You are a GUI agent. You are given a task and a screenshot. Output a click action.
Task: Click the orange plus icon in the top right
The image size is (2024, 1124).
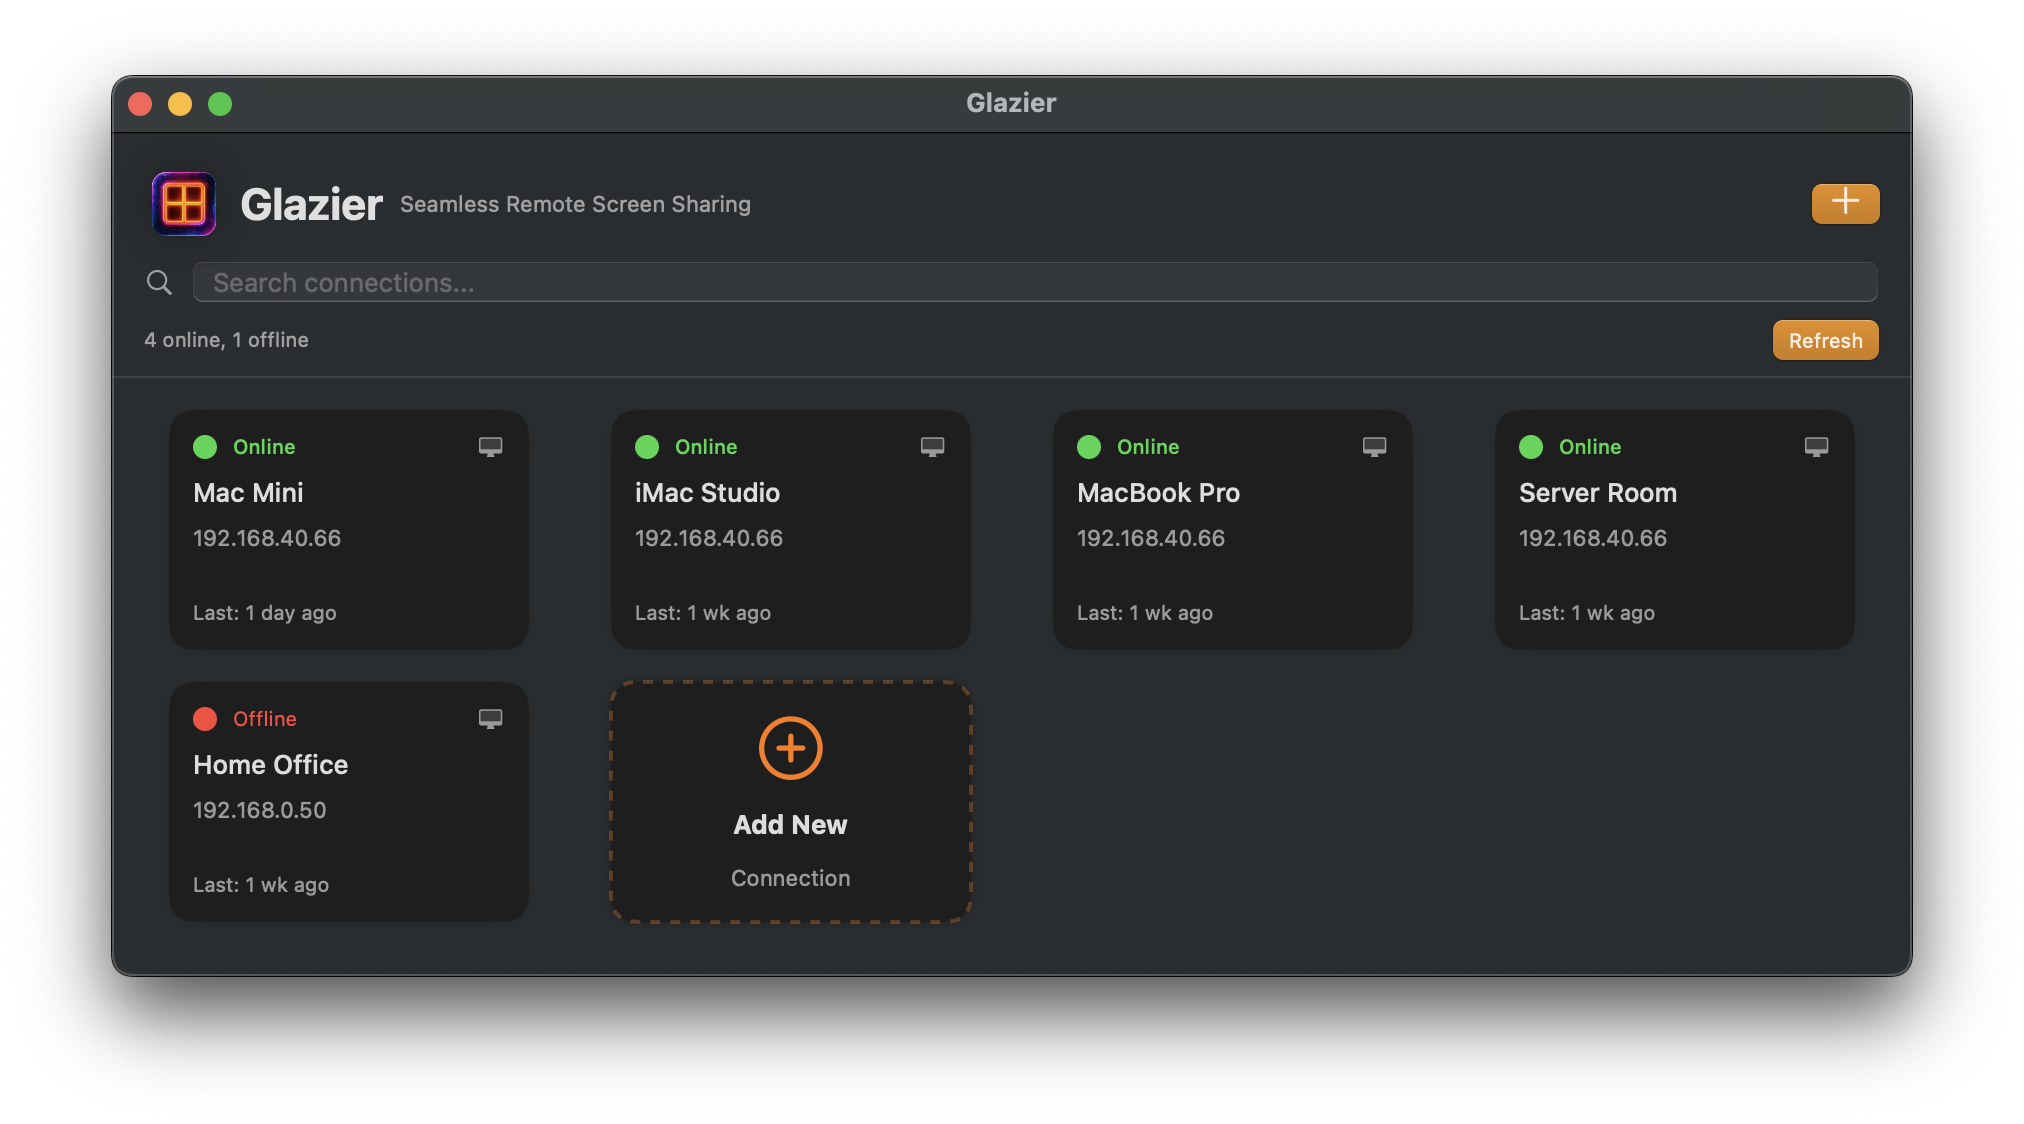click(1845, 203)
